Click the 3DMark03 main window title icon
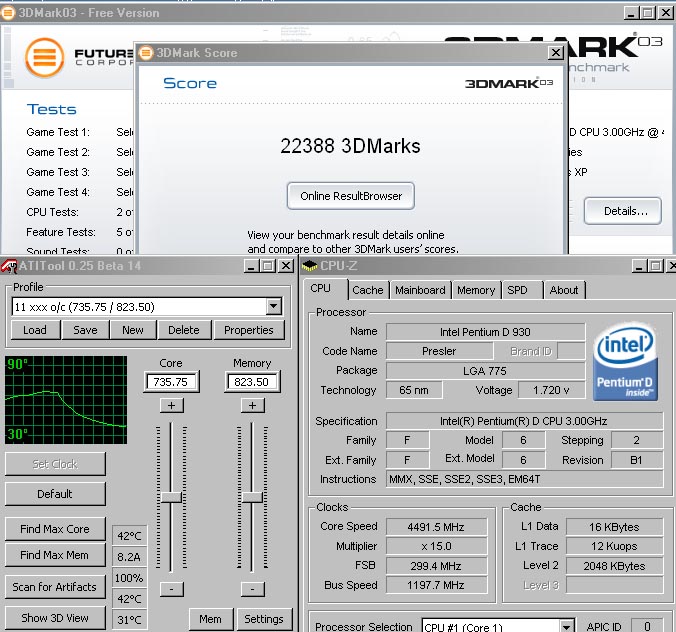This screenshot has width=676, height=632. click(x=7, y=13)
